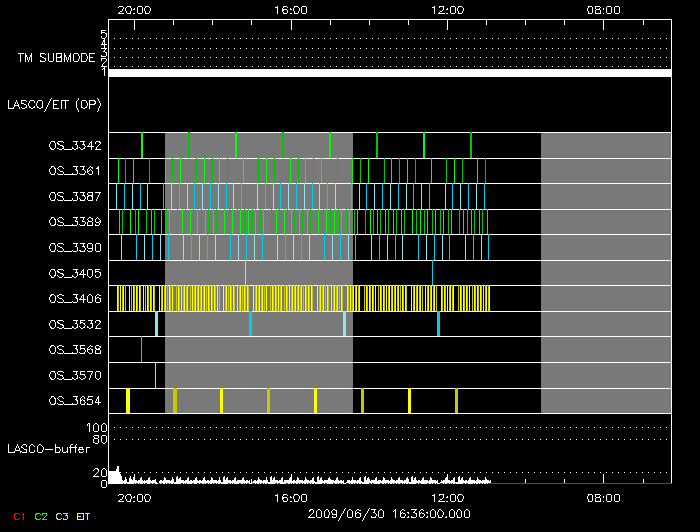Click the green C2 legend entry
This screenshot has width=700, height=532.
tap(40, 517)
